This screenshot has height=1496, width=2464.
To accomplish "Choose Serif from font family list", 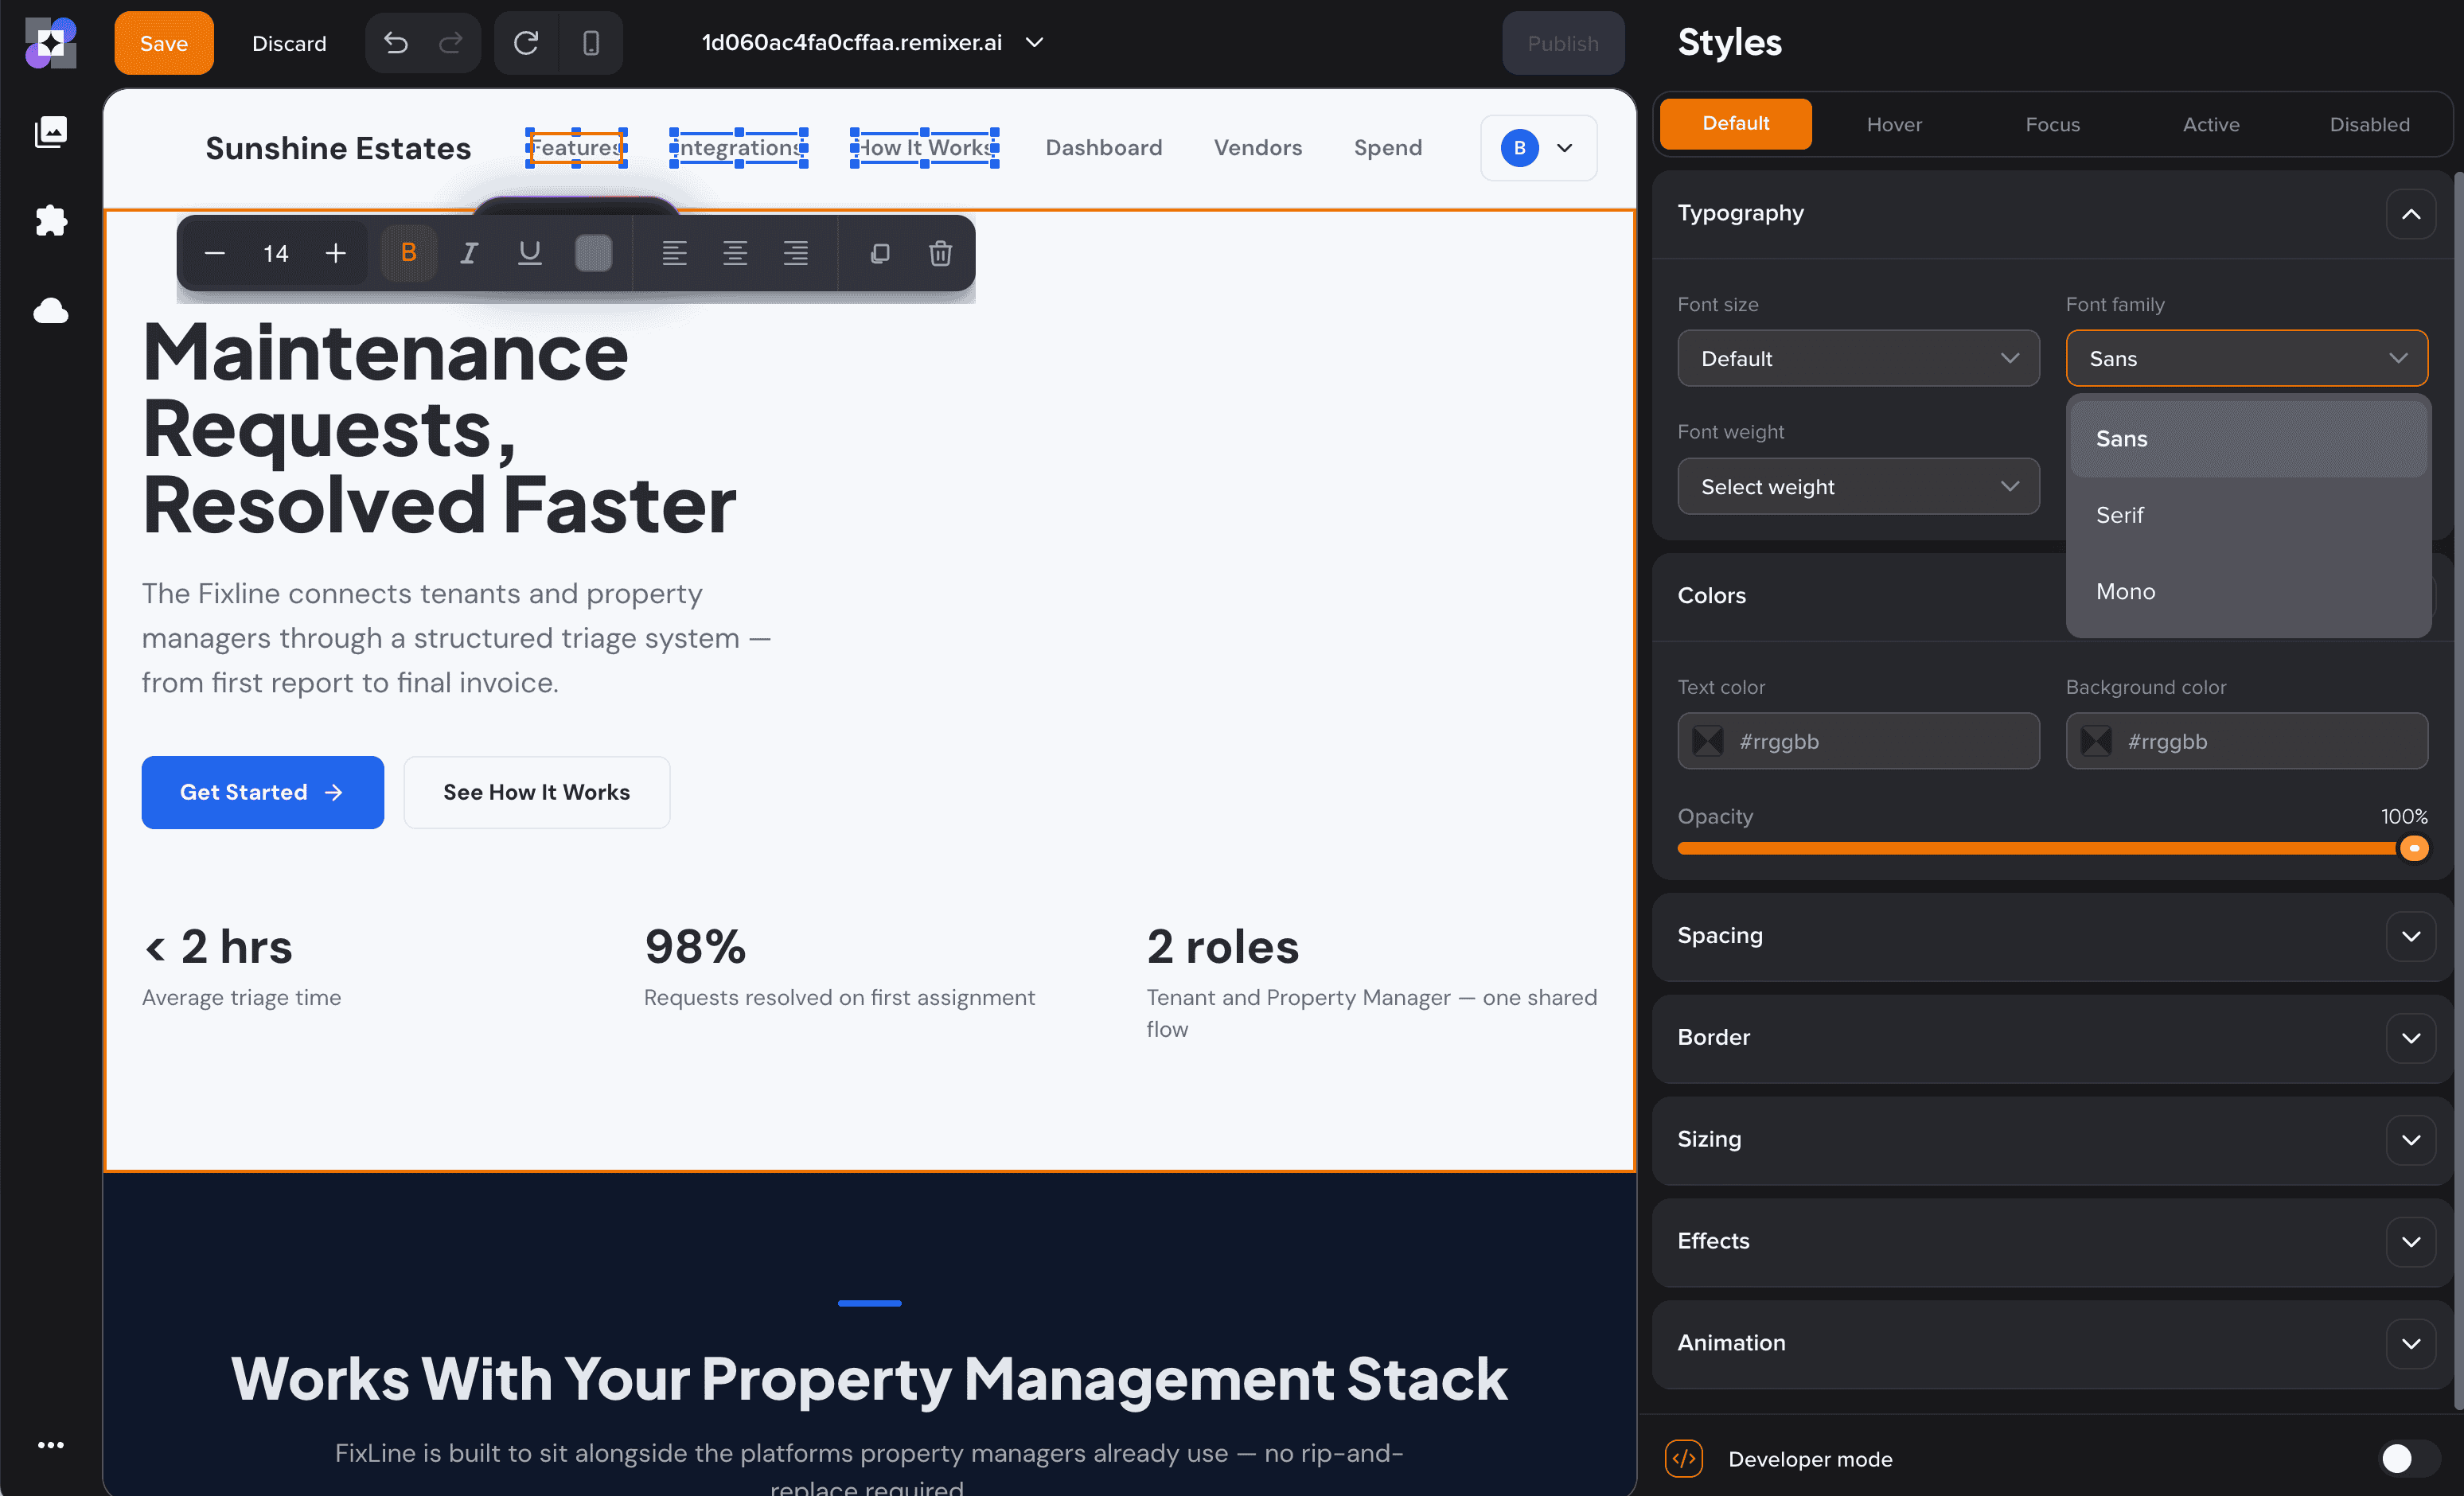I will [2248, 515].
